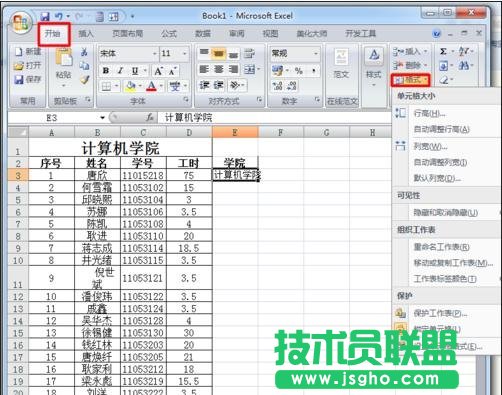Click the Sort & Filter icon
Viewport: 502px width, 395px height.
[x=464, y=51]
